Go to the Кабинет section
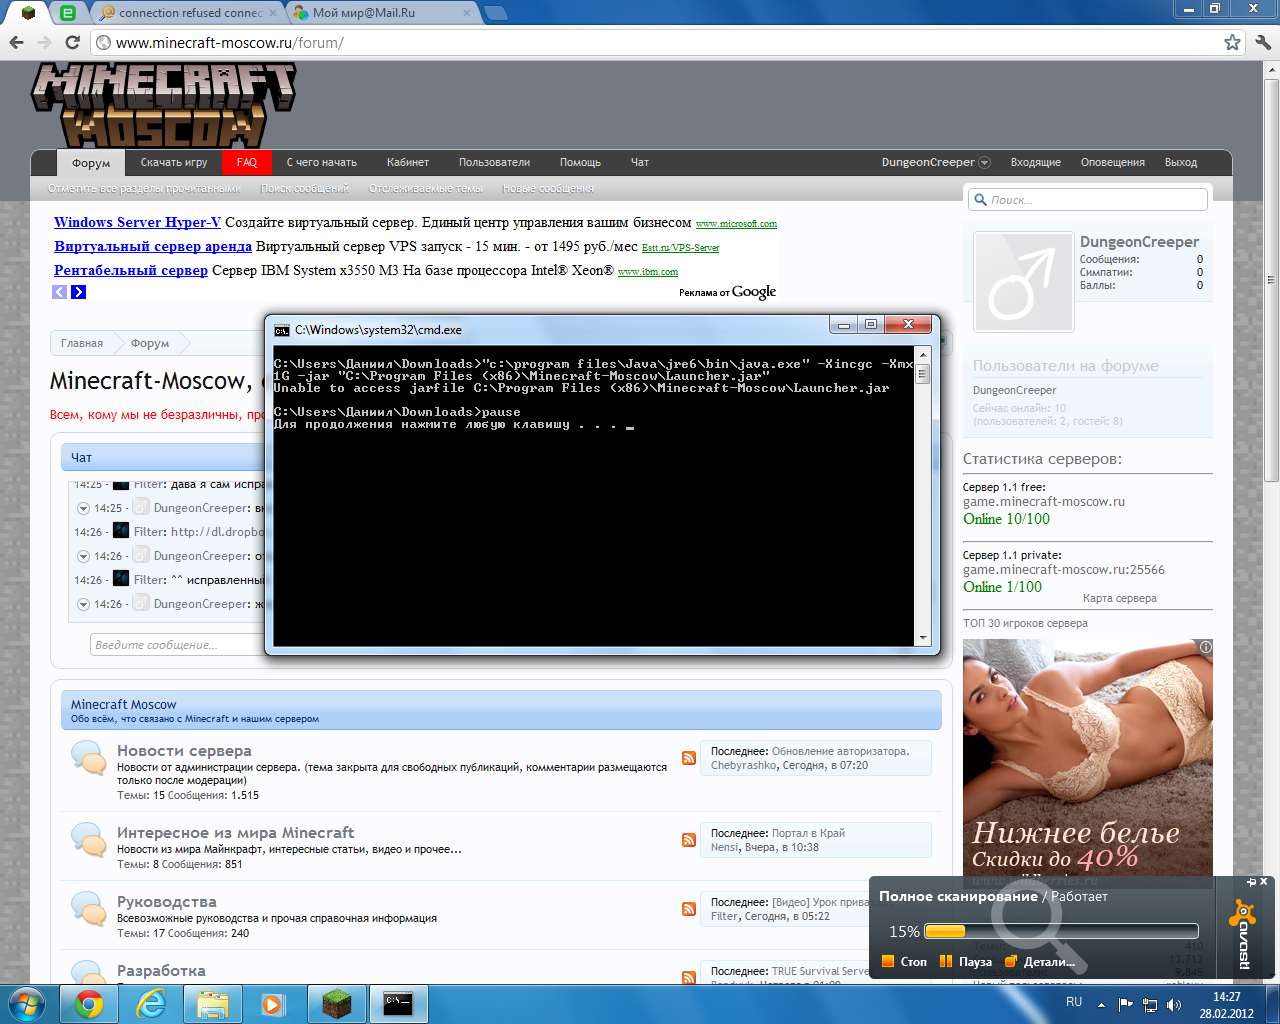The image size is (1280, 1024). pyautogui.click(x=408, y=162)
